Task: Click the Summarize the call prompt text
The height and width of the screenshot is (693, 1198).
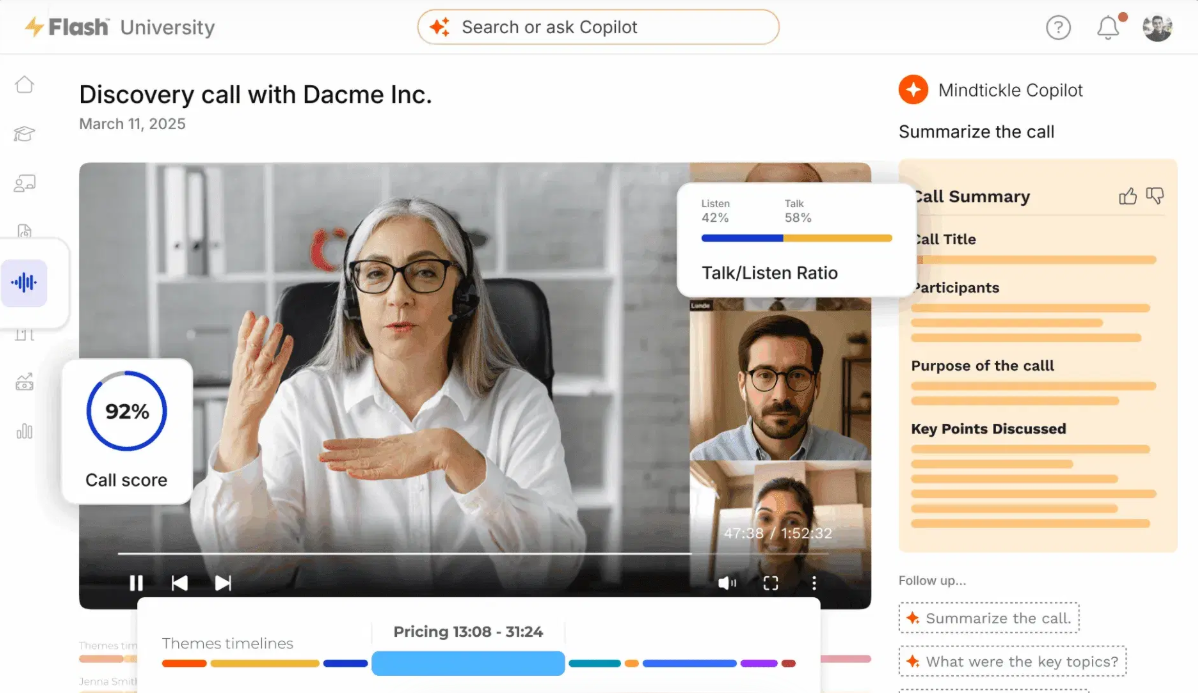Action: pos(976,131)
